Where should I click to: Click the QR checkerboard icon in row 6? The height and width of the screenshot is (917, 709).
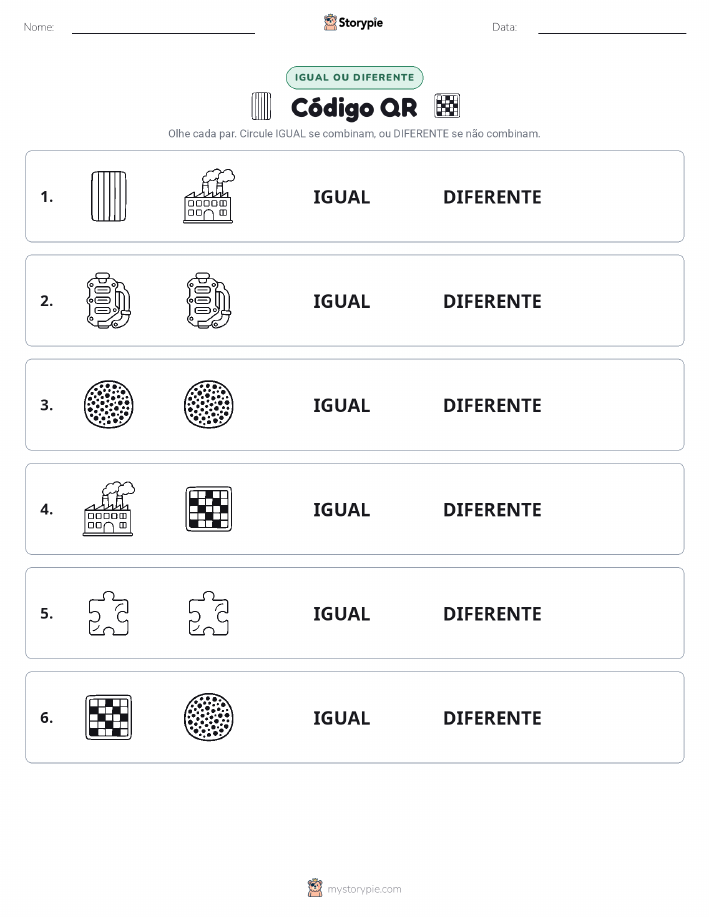[109, 717]
